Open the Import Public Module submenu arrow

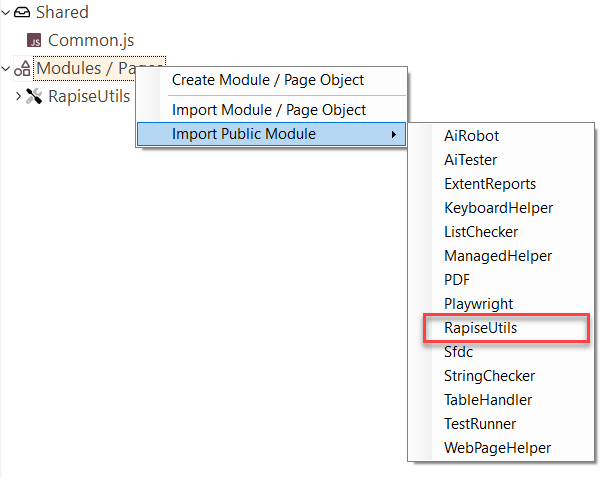click(x=393, y=134)
